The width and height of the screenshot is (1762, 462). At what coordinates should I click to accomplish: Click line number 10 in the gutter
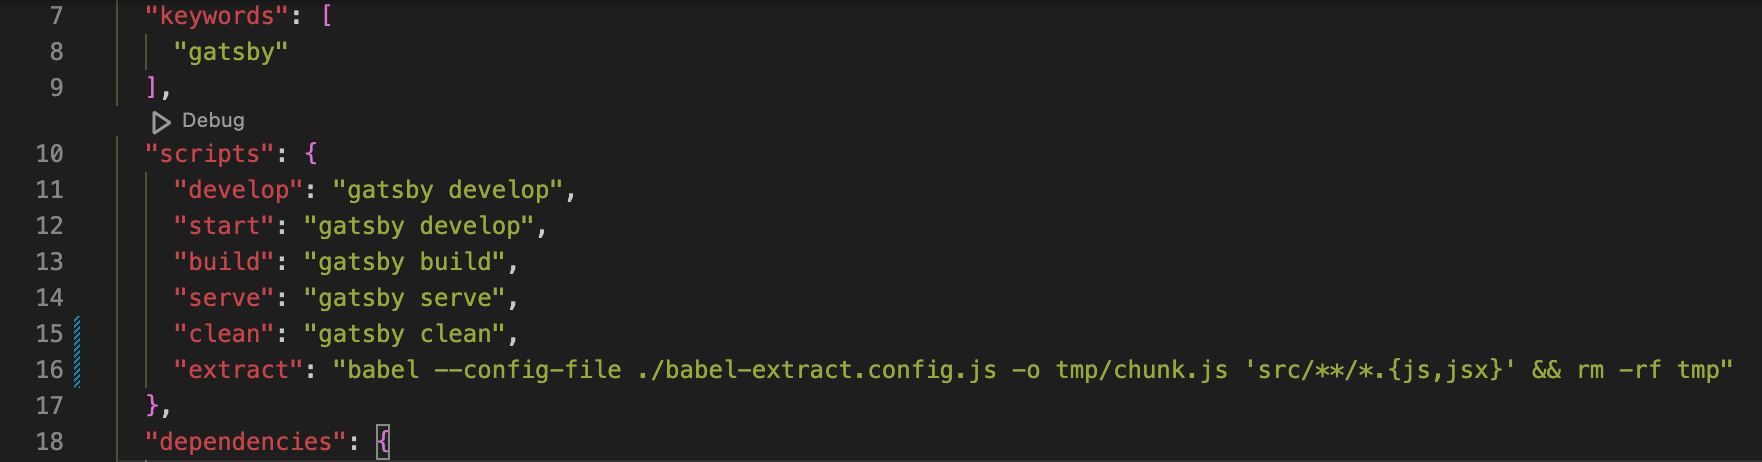tap(50, 154)
